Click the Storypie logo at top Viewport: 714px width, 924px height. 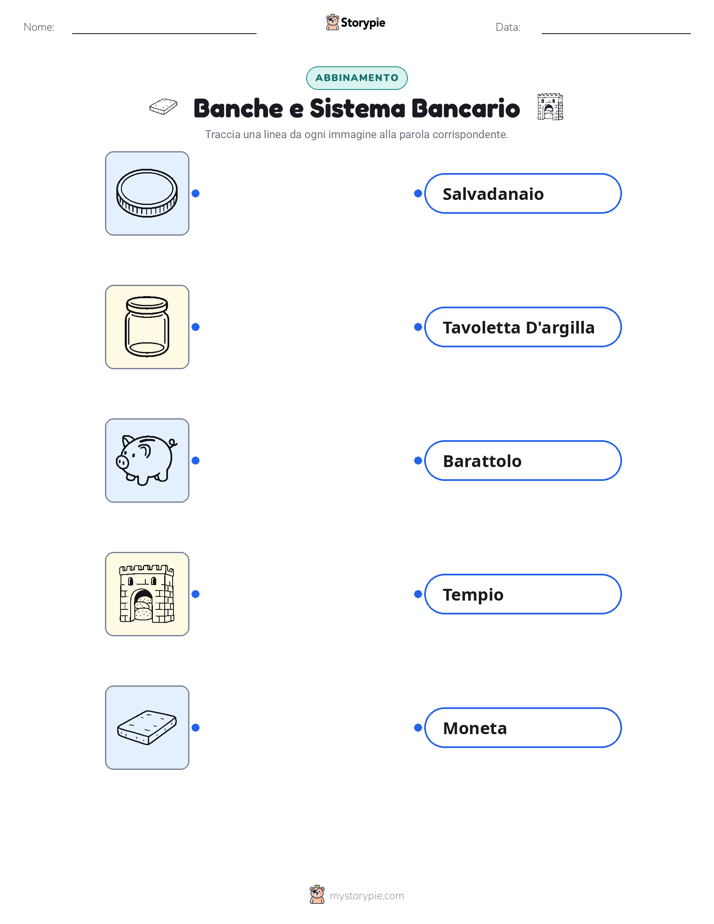(356, 22)
